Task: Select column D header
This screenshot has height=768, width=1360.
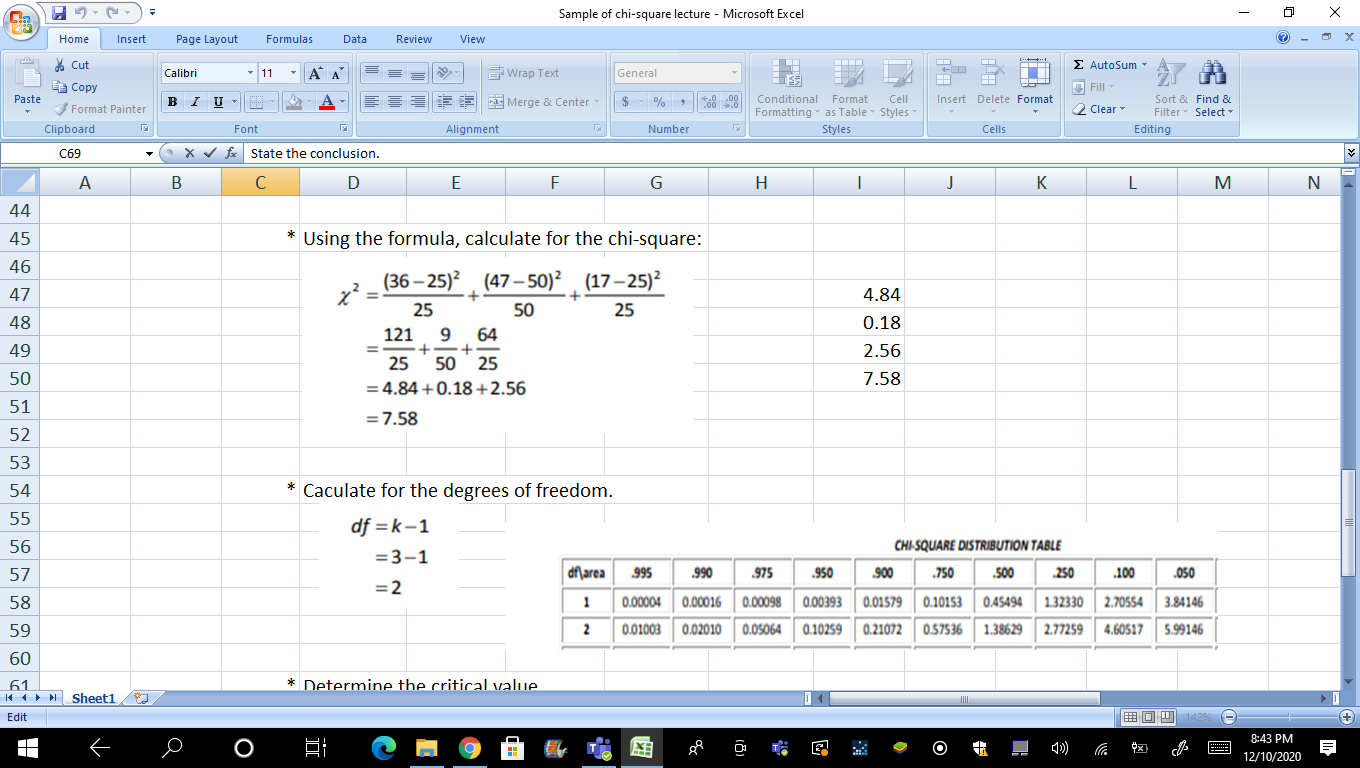Action: coord(353,182)
